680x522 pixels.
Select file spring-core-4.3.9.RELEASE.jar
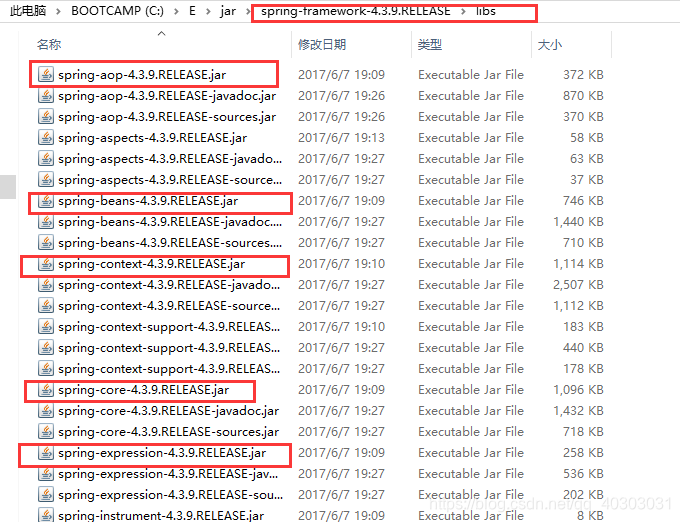click(144, 390)
